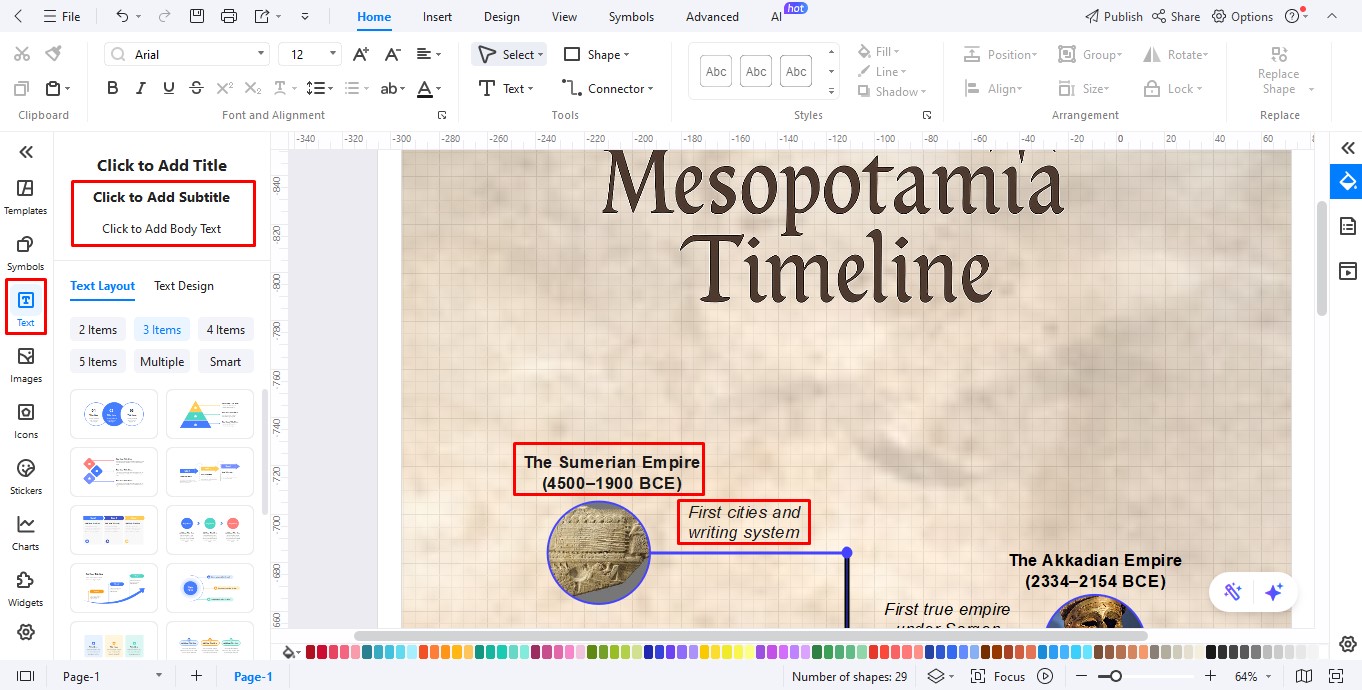Image resolution: width=1362 pixels, height=690 pixels.
Task: Expand the Shape dropdown in Tools
Action: tap(625, 54)
